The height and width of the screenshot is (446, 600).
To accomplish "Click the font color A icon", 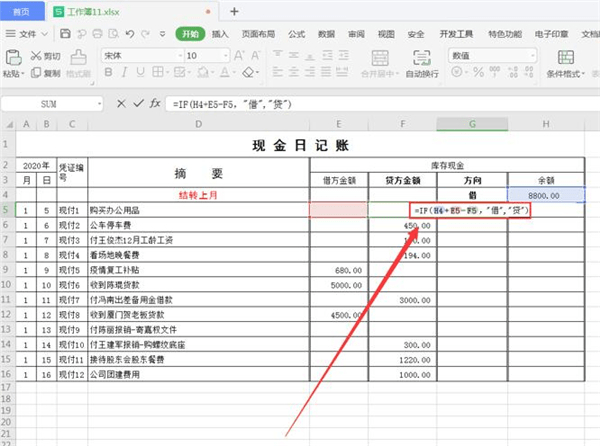I will coord(225,72).
